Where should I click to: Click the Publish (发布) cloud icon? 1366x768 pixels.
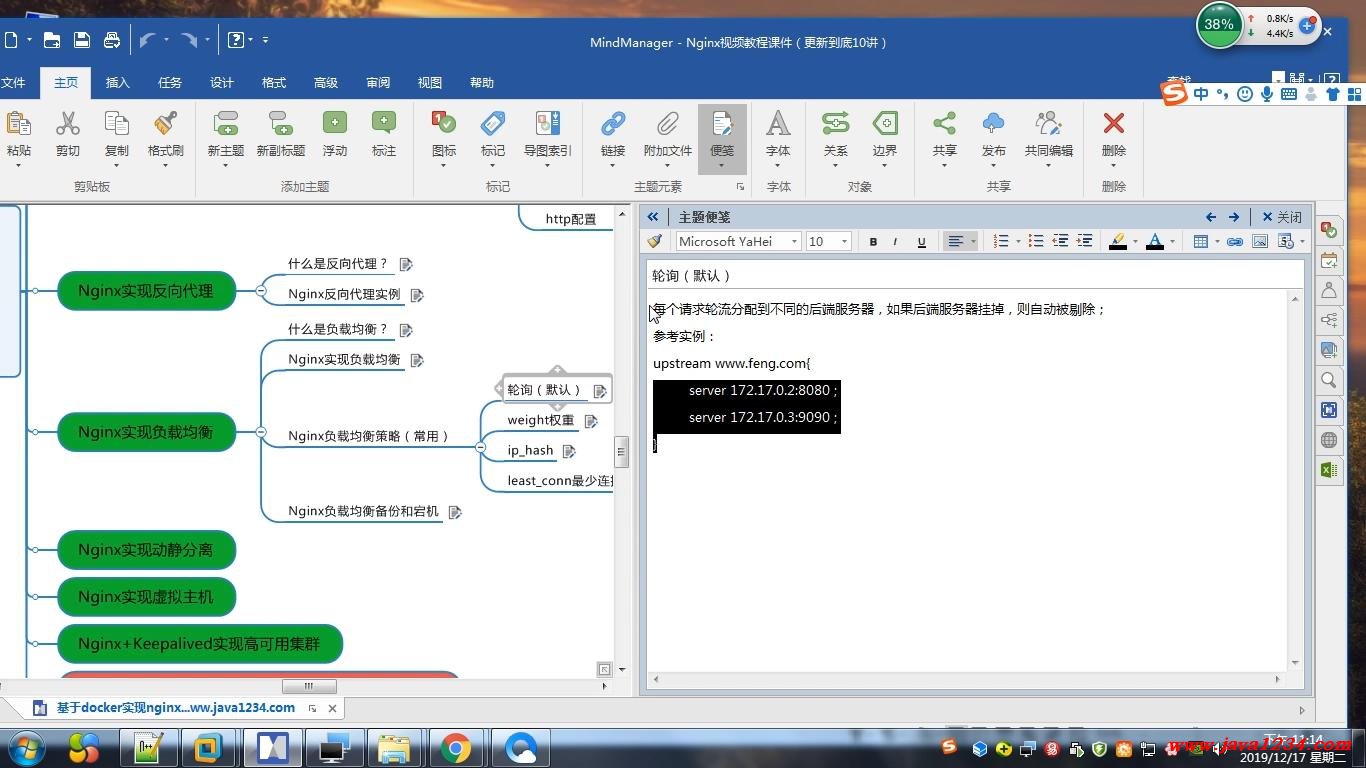point(993,124)
